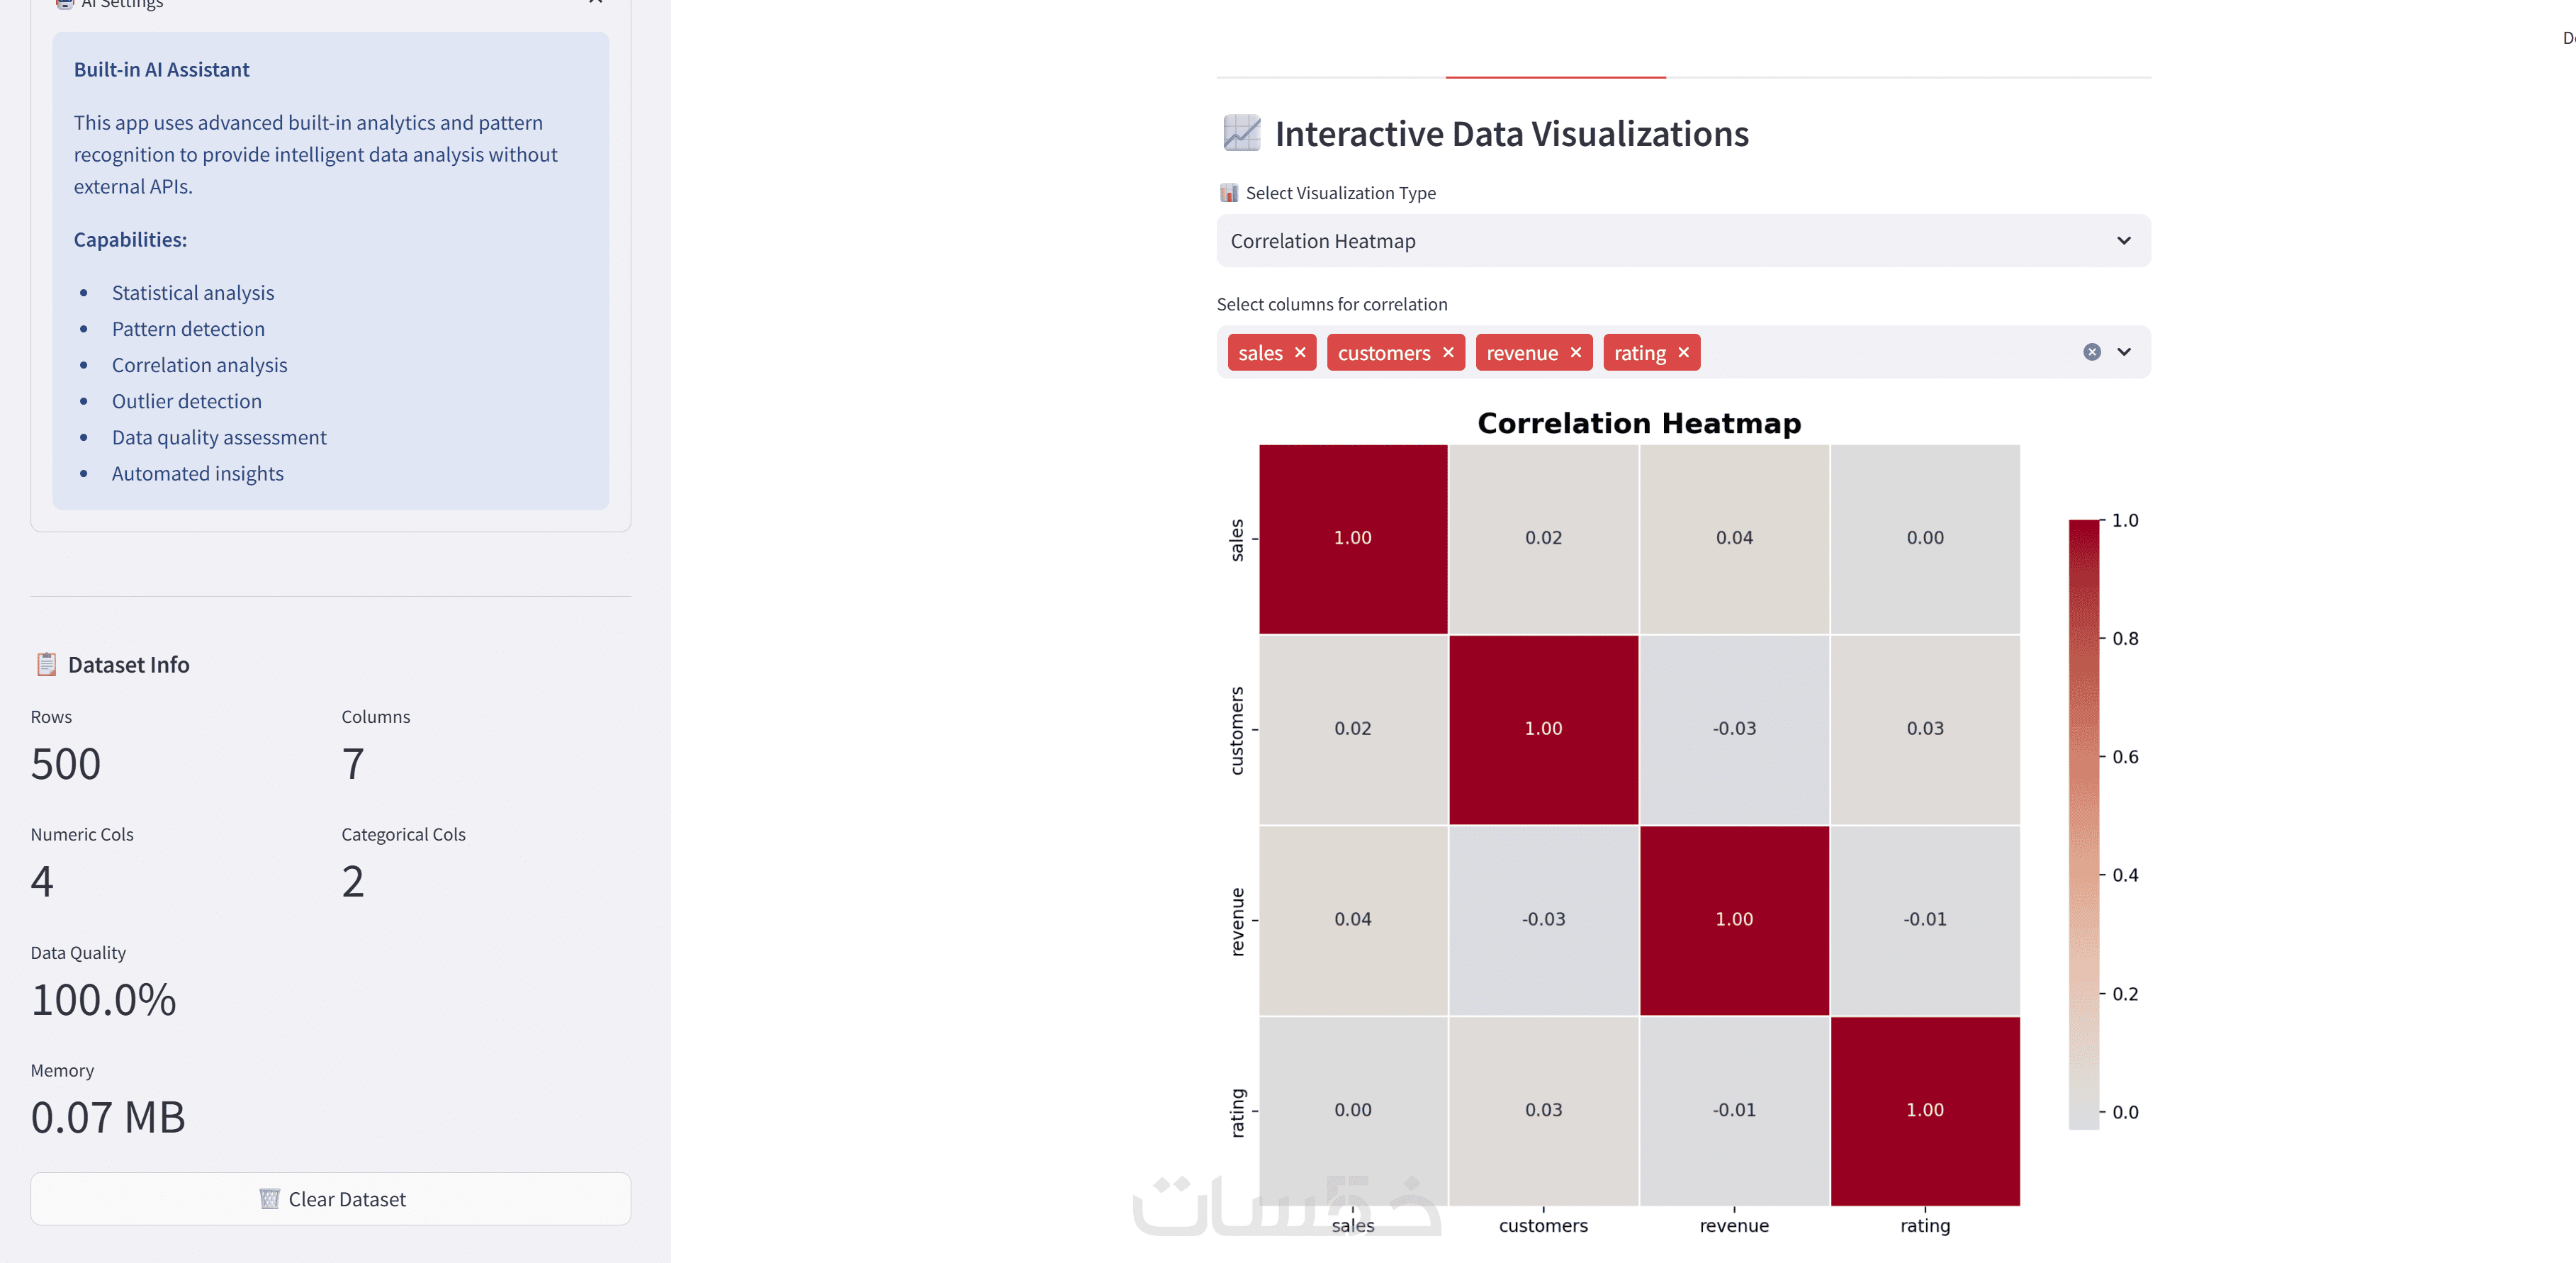Click the bar chart icon by Select Visualization Type
2576x1263 pixels.
[1229, 193]
